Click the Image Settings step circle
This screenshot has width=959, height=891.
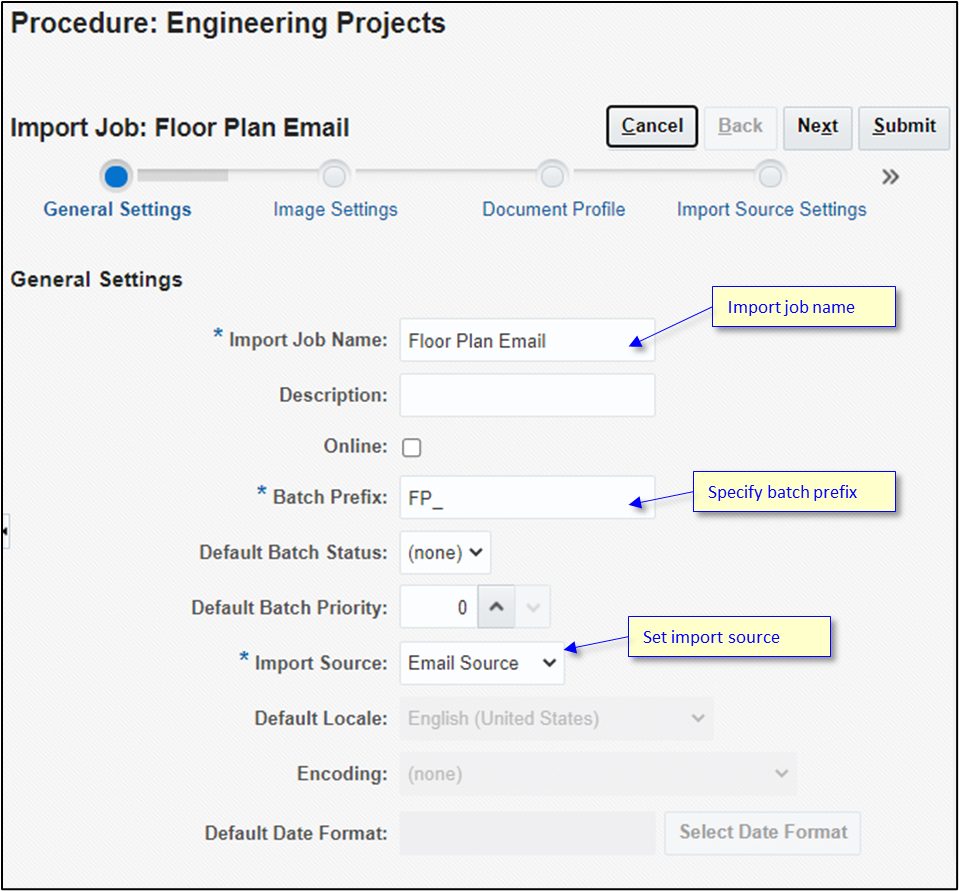(x=335, y=174)
